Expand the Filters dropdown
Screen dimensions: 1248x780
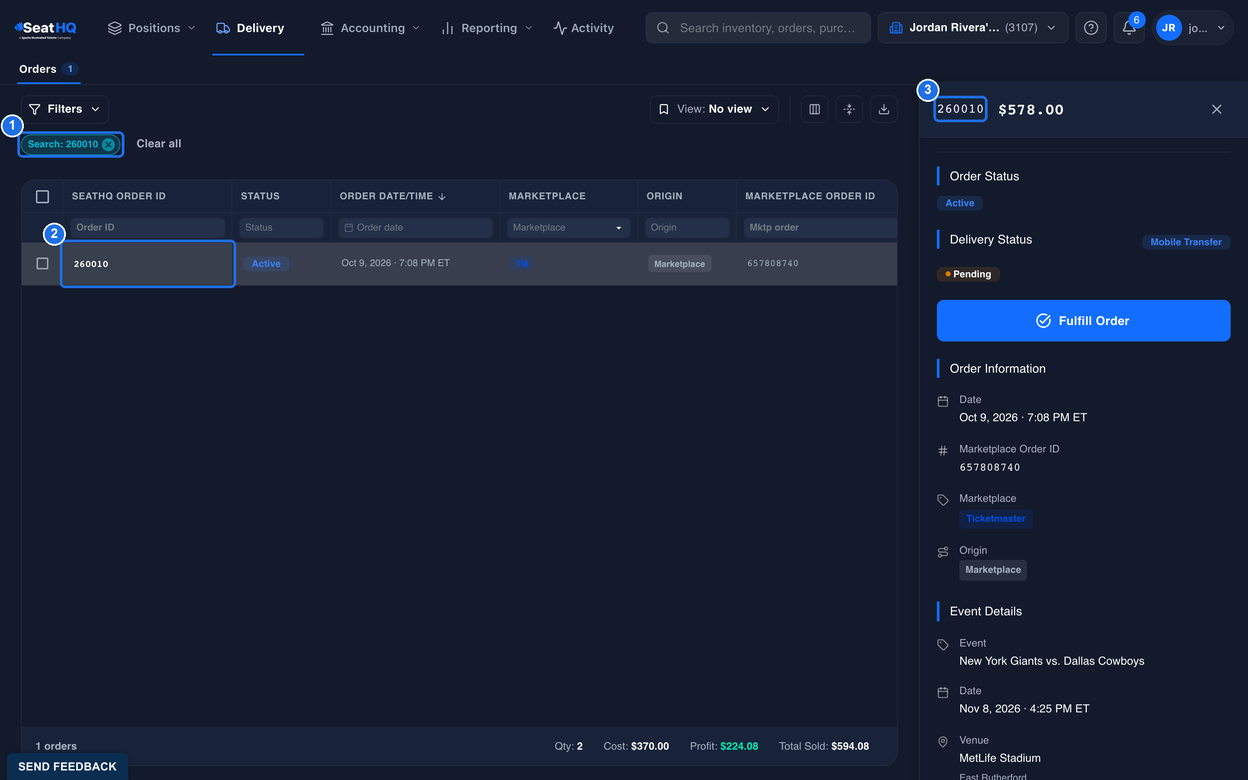click(65, 109)
